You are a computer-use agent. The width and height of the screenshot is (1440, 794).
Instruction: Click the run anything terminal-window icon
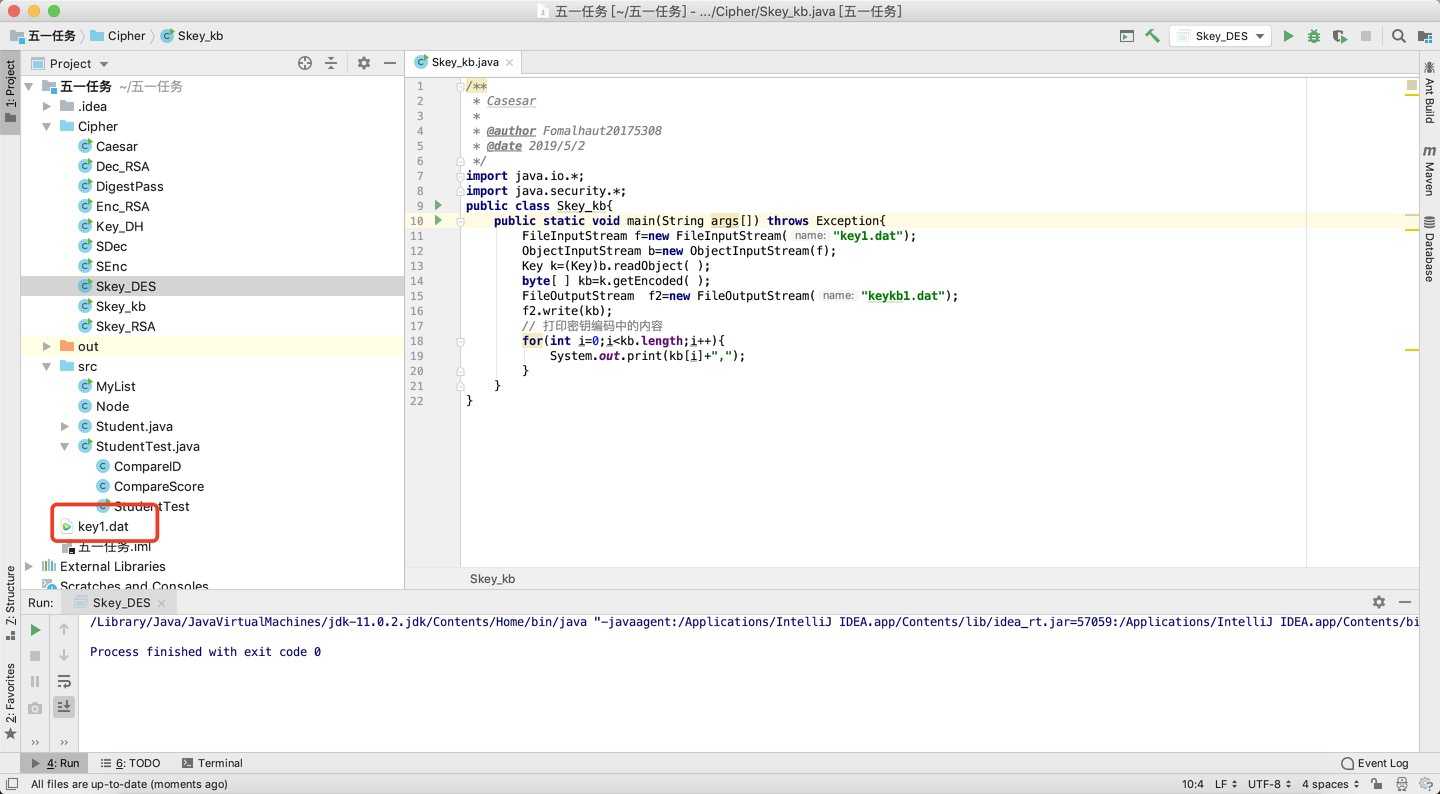[x=1127, y=36]
